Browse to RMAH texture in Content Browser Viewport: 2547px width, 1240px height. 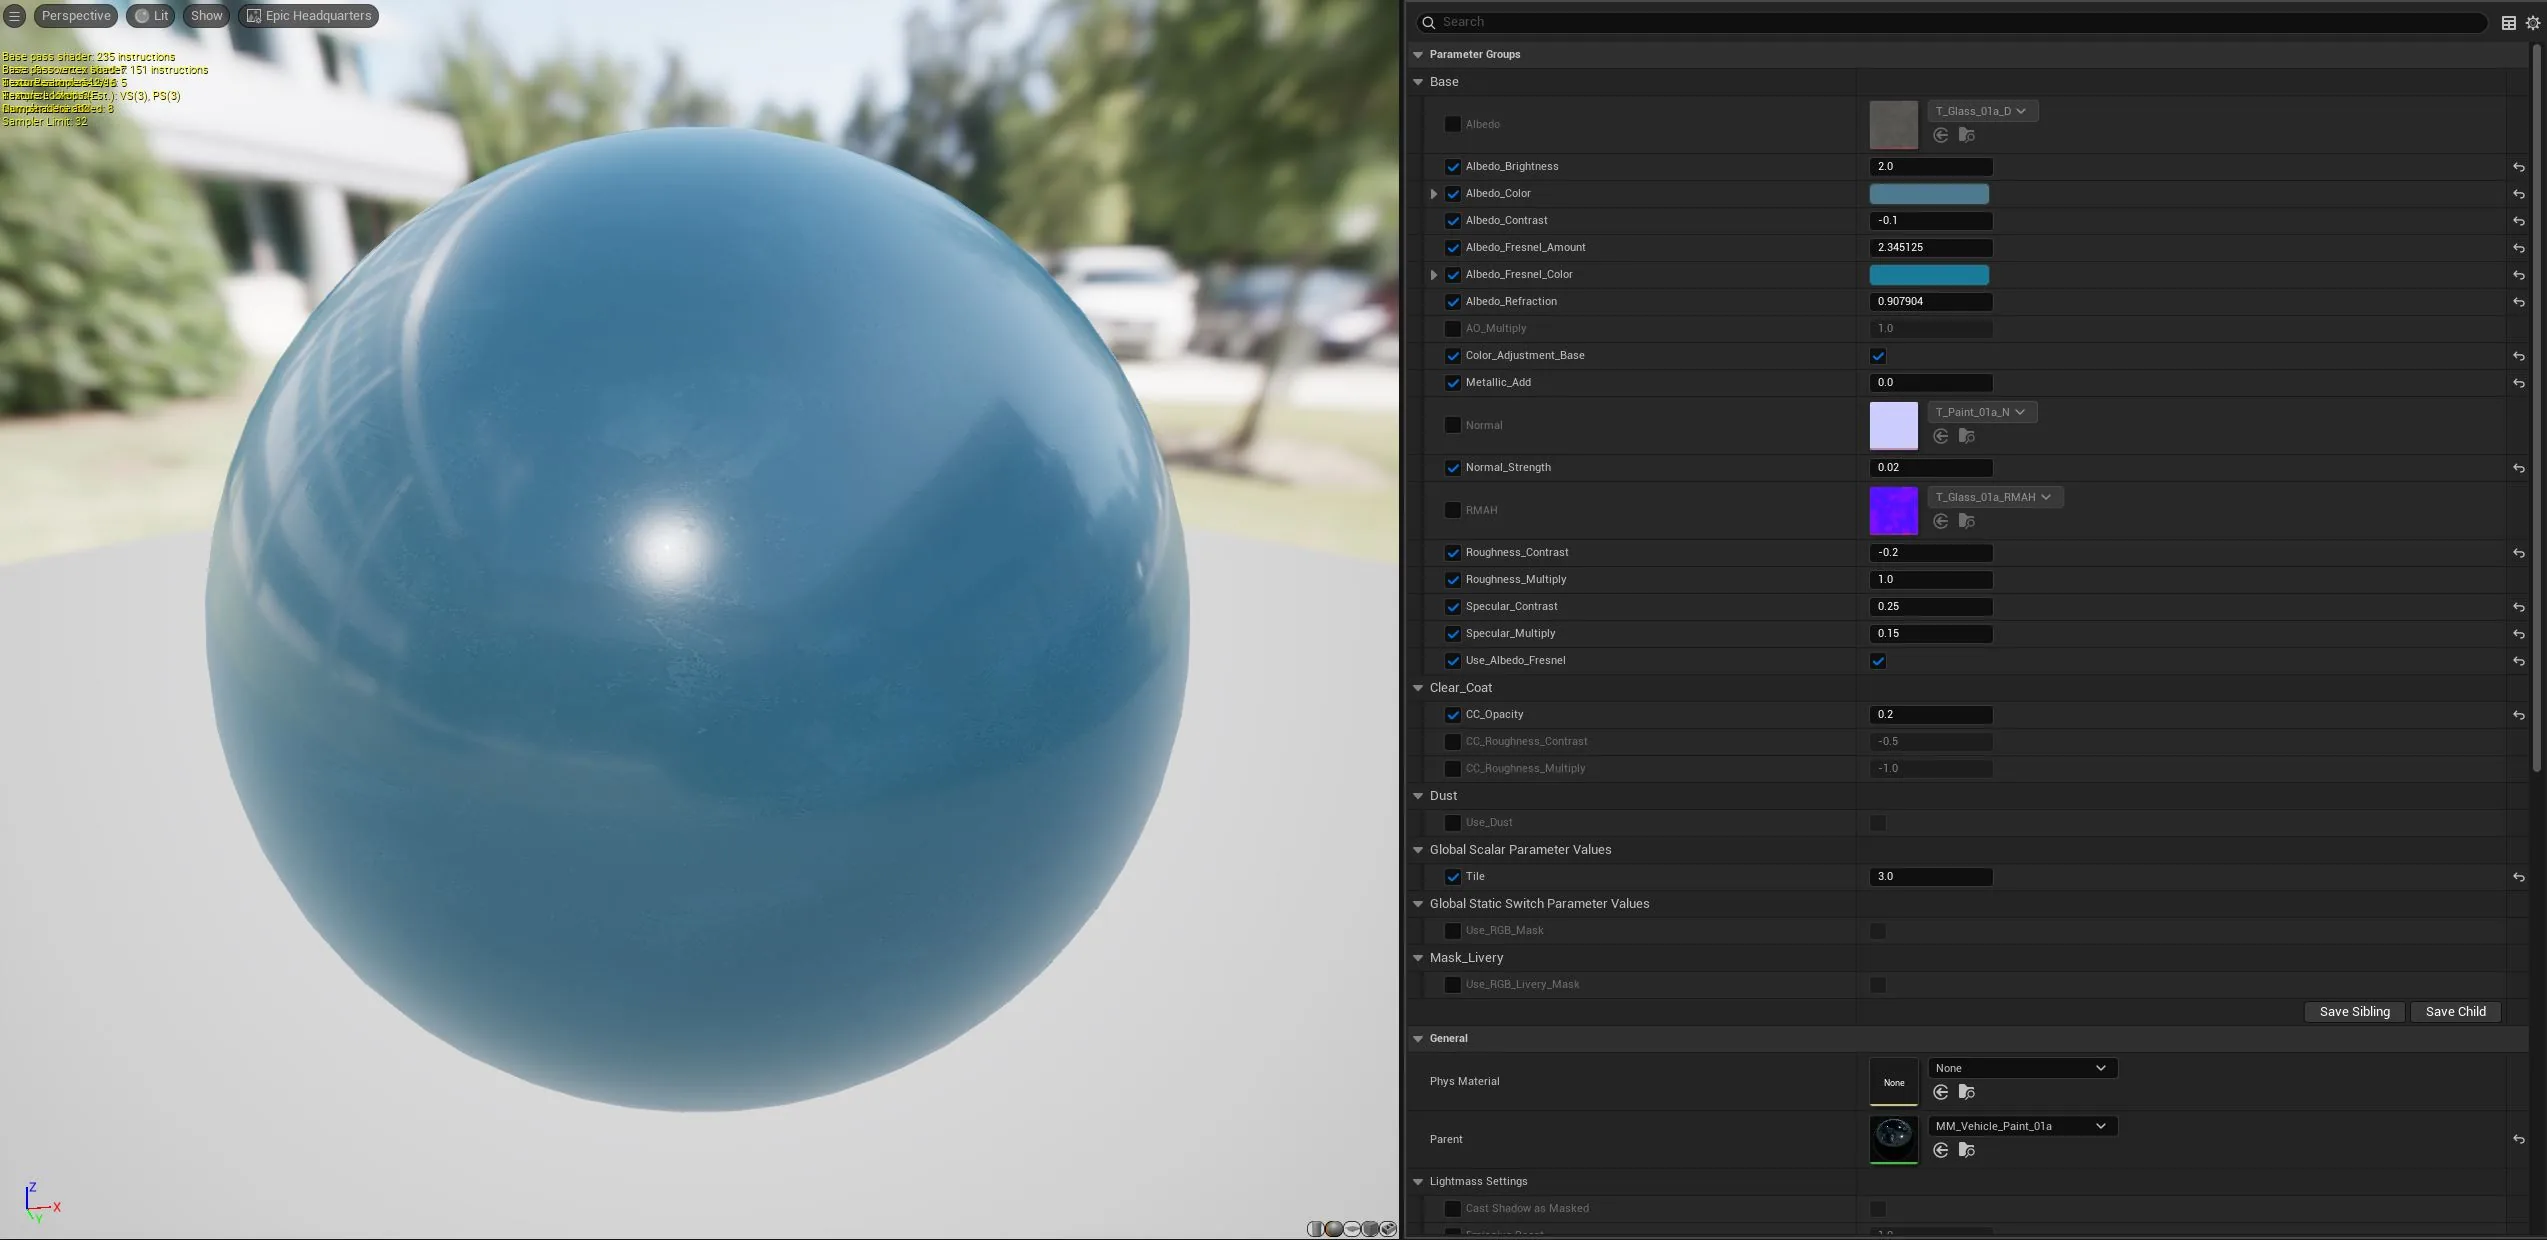[1966, 521]
